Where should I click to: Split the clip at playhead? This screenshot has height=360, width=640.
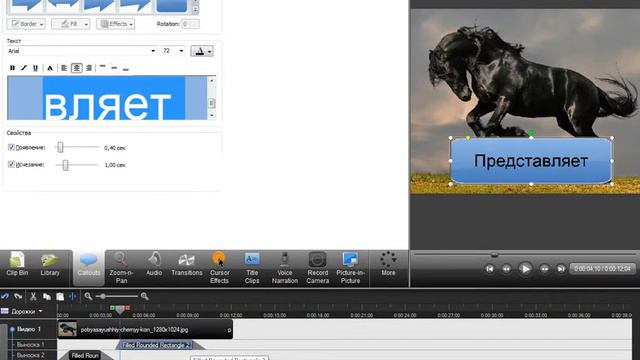(73, 296)
